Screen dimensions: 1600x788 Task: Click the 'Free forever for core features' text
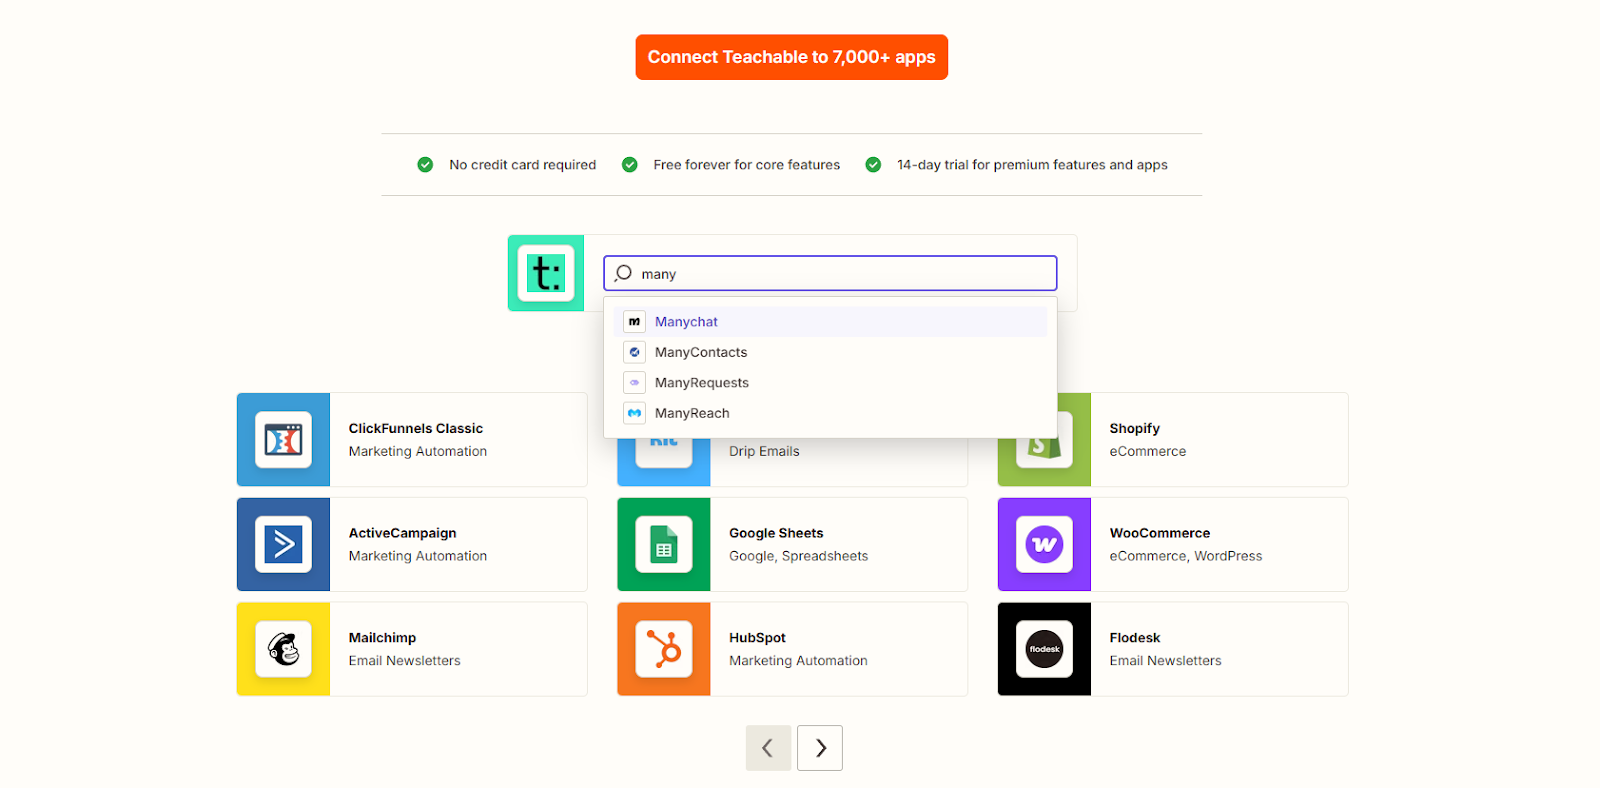click(x=746, y=165)
